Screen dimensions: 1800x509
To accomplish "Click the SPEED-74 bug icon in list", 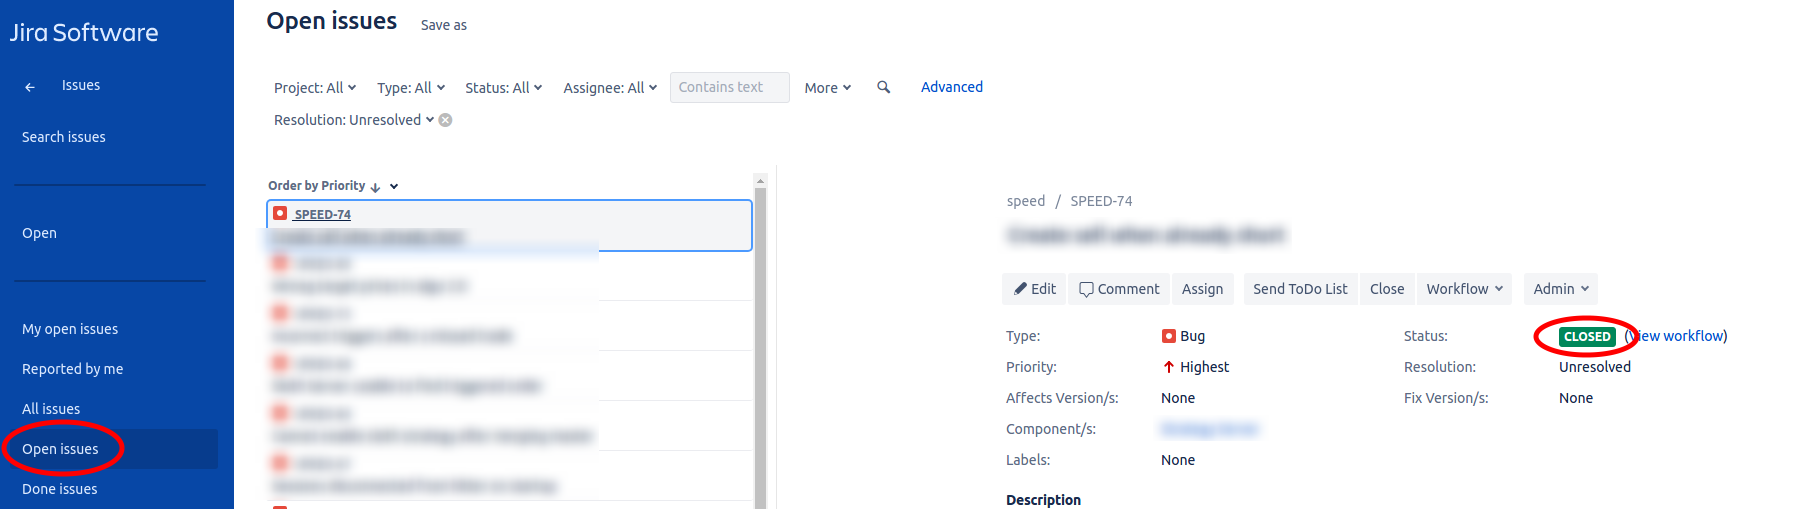I will pyautogui.click(x=280, y=213).
